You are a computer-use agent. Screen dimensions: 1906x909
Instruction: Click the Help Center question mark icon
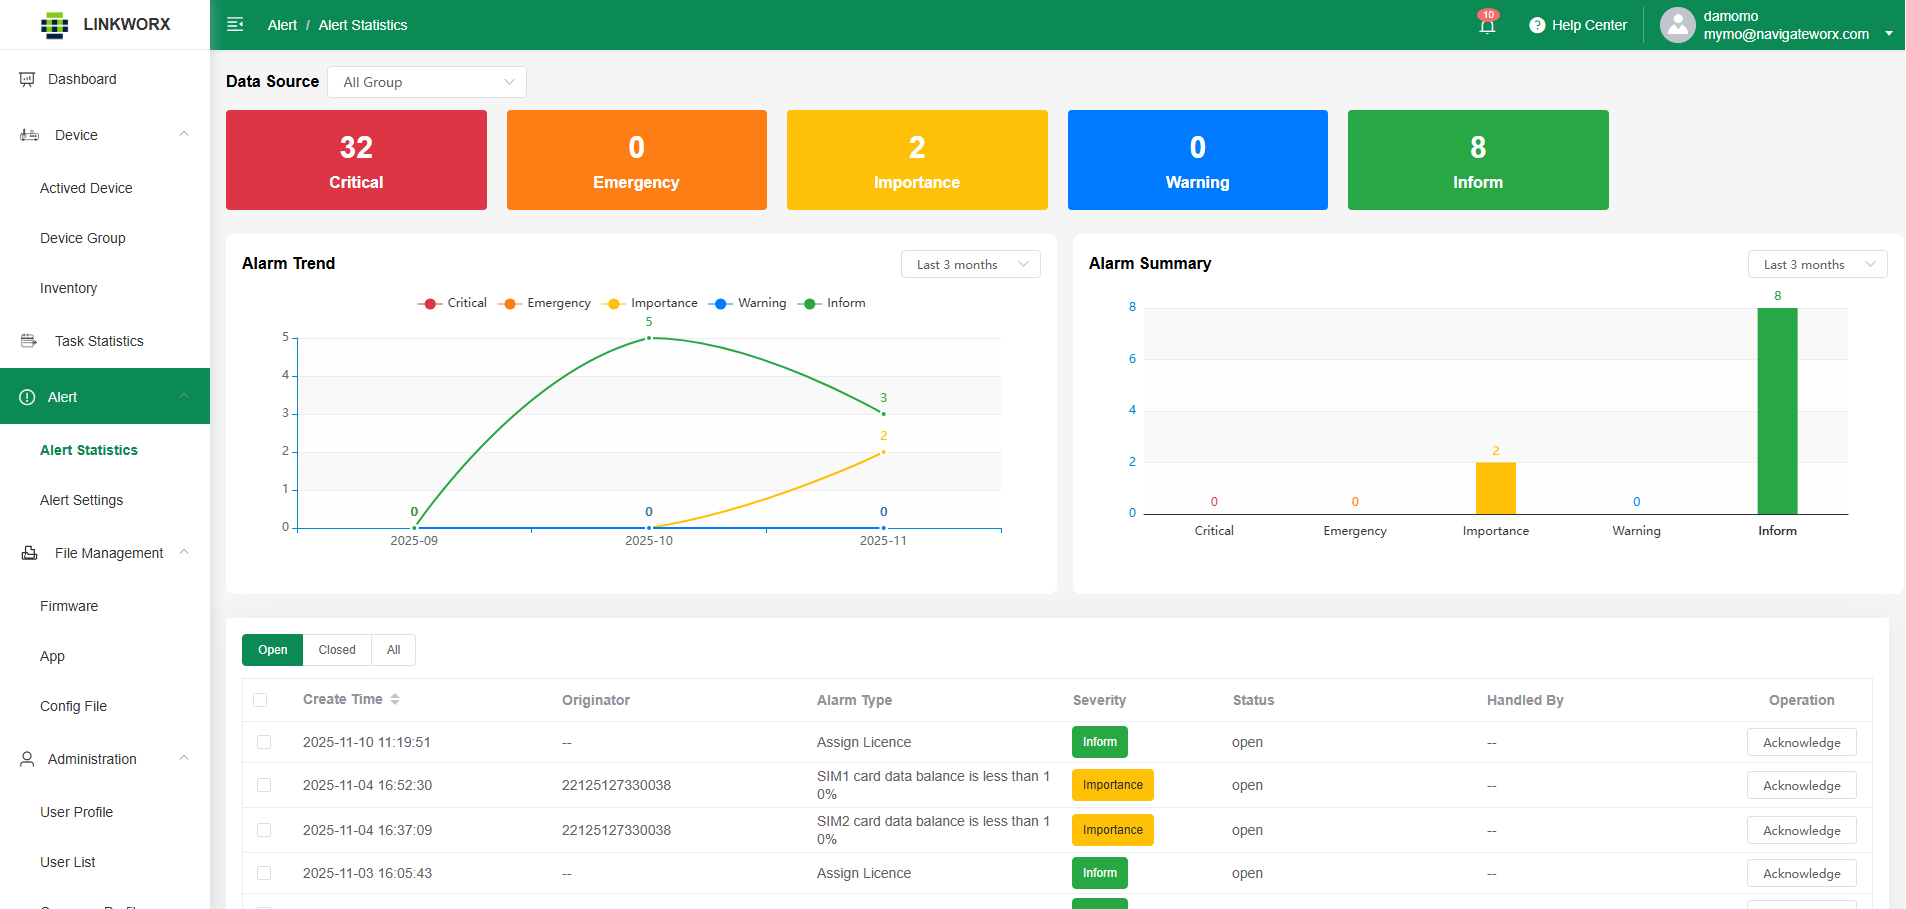pos(1537,25)
